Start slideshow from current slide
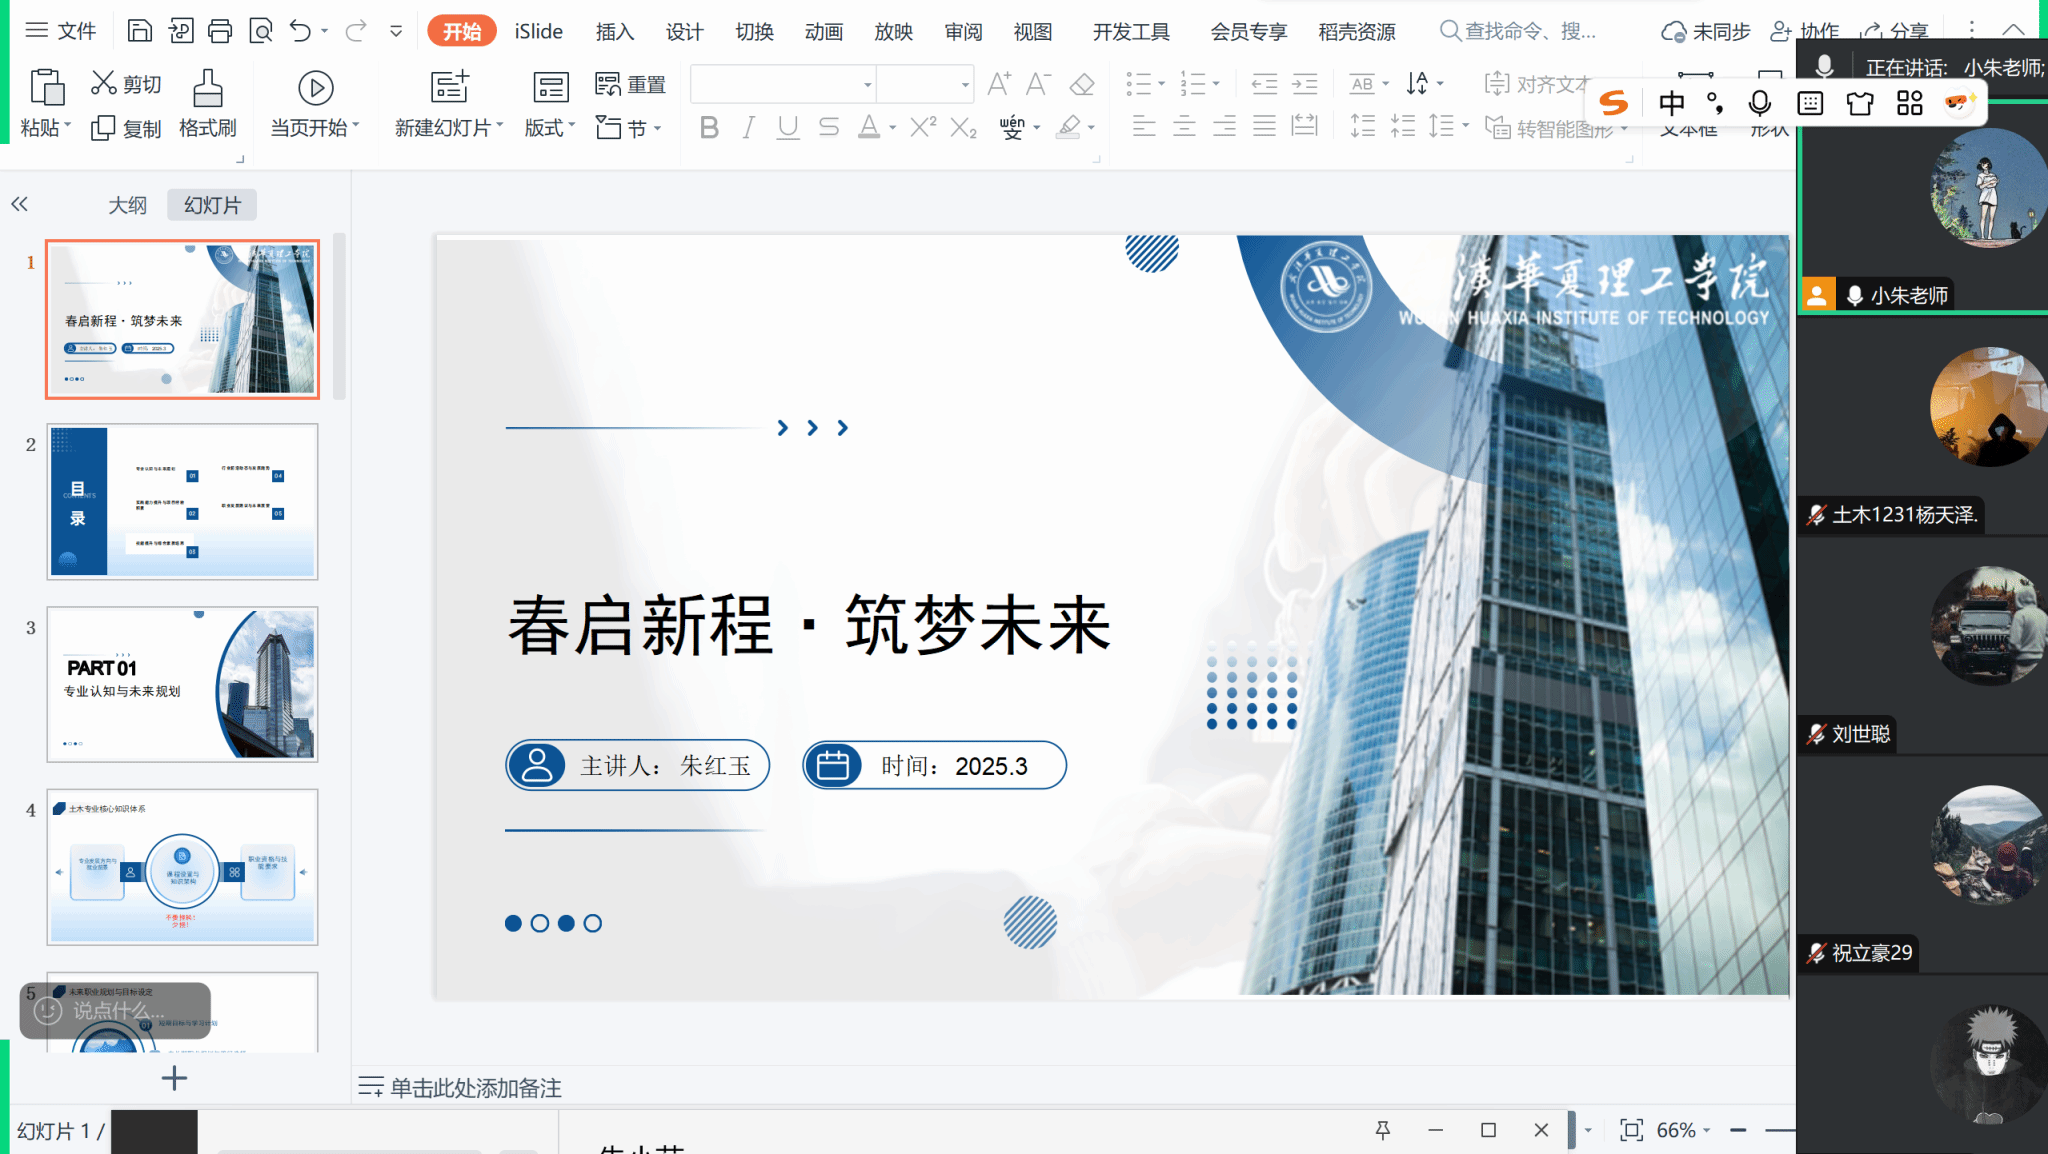 315,90
